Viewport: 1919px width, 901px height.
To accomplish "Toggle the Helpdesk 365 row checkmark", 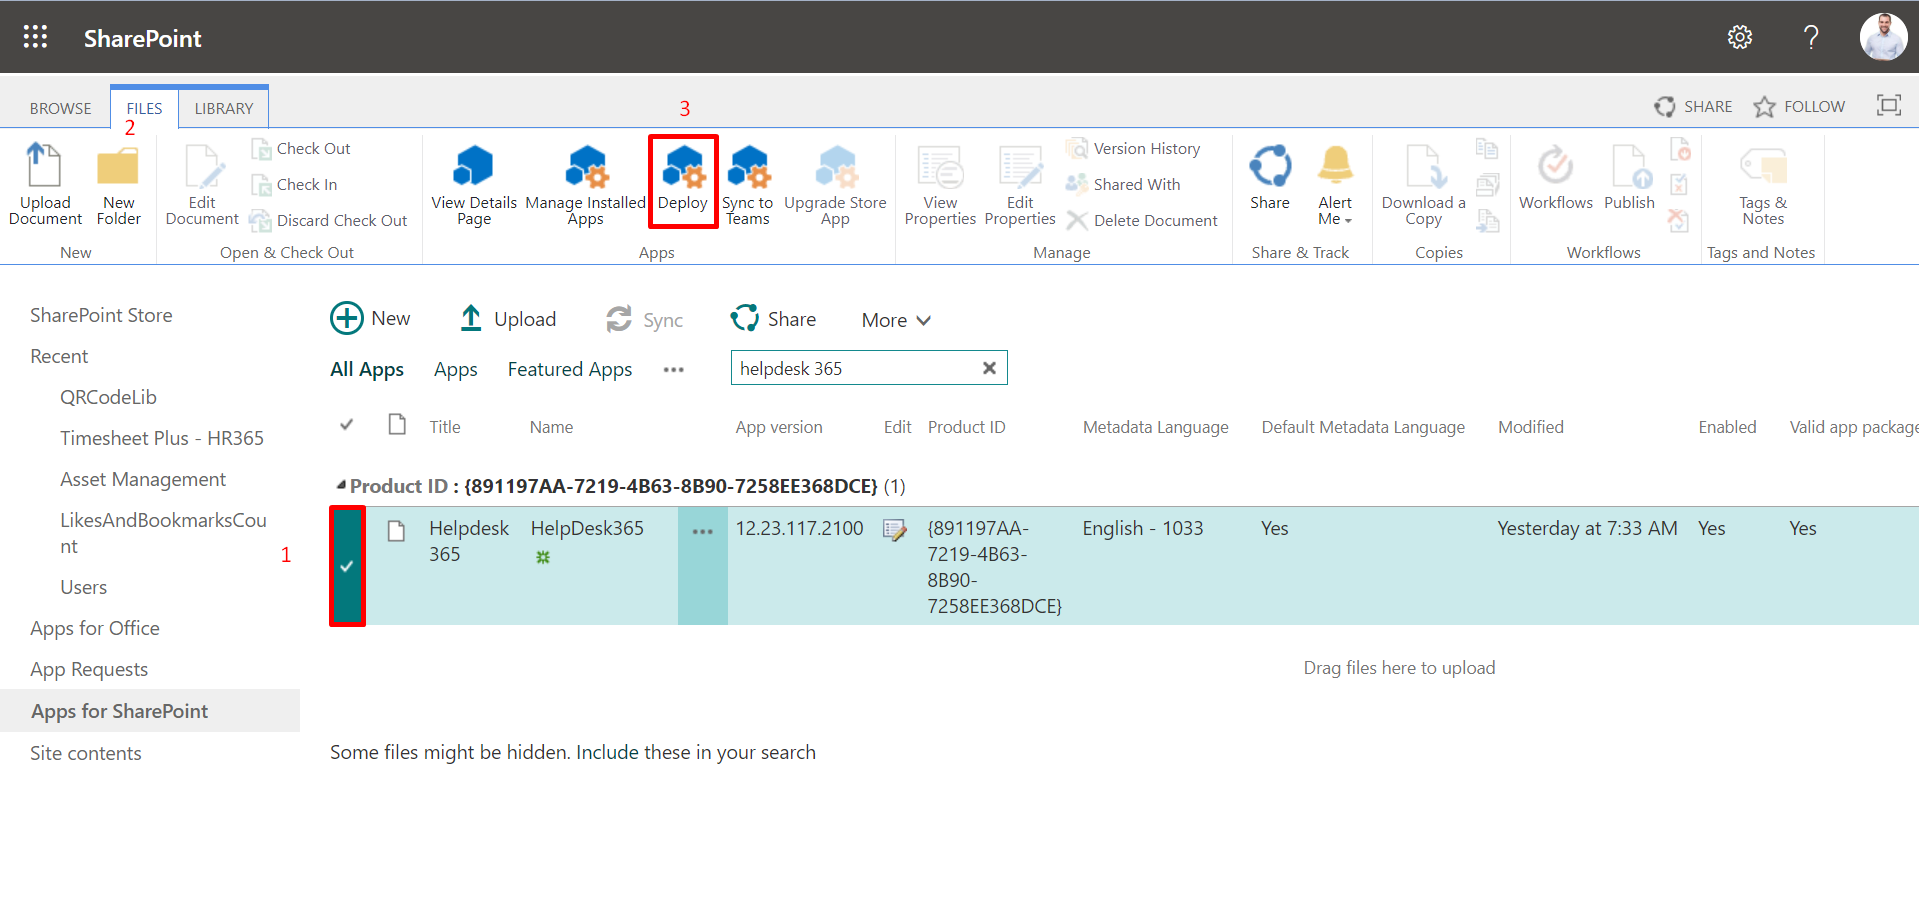I will [x=347, y=566].
